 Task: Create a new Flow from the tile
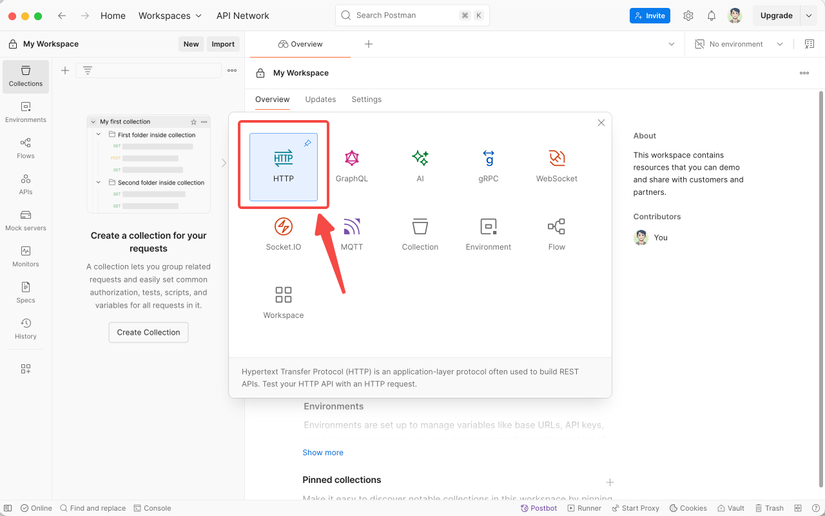[557, 235]
